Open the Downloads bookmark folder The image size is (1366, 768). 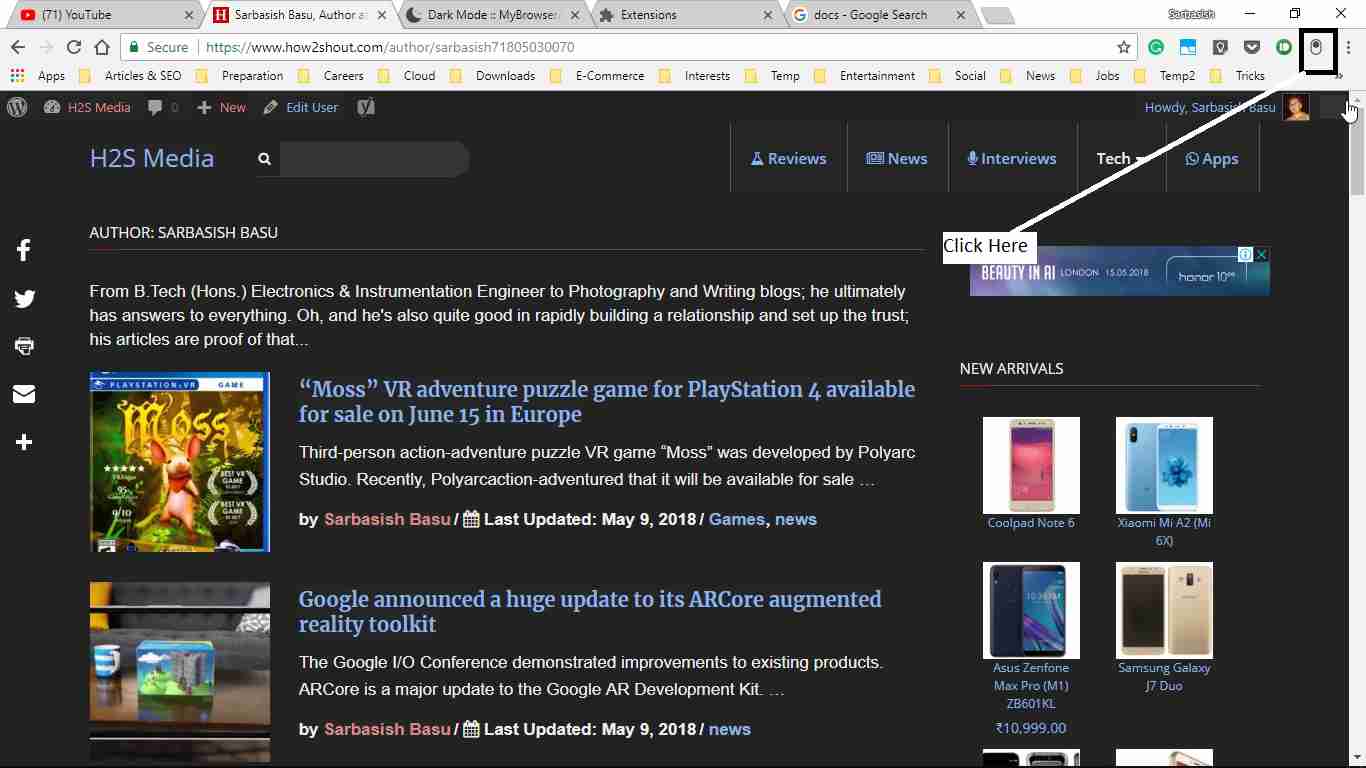(492, 75)
